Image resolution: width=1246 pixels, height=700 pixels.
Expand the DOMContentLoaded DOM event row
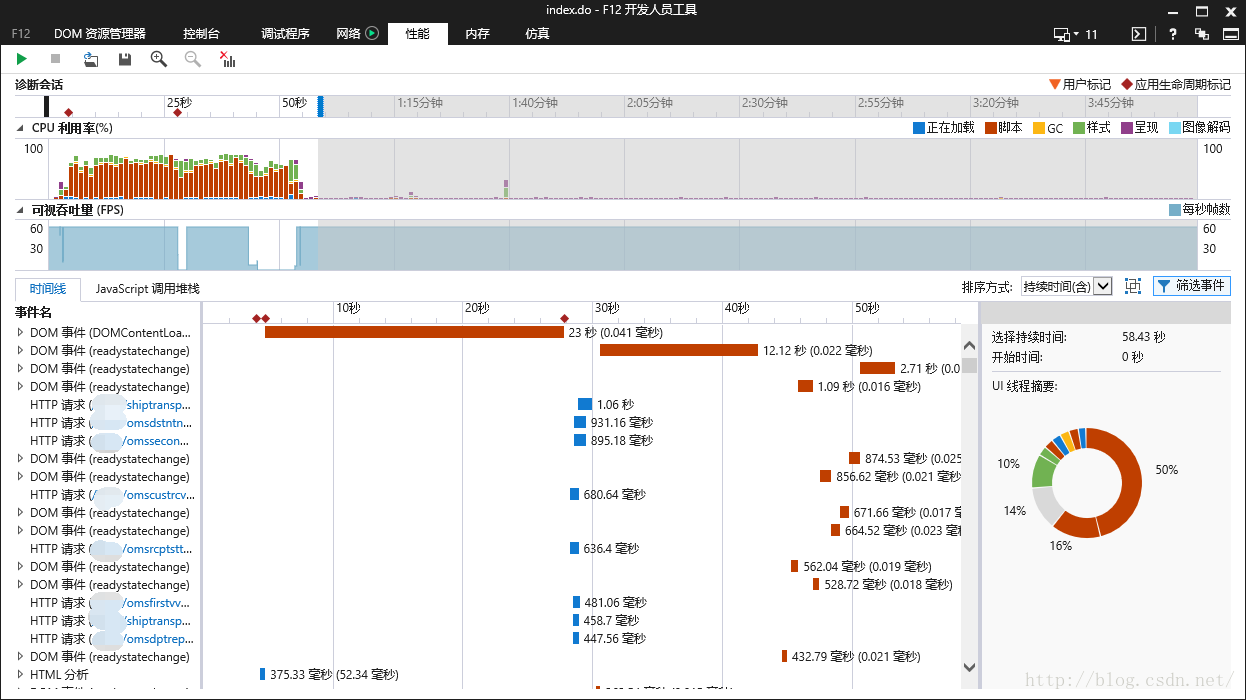click(x=20, y=333)
